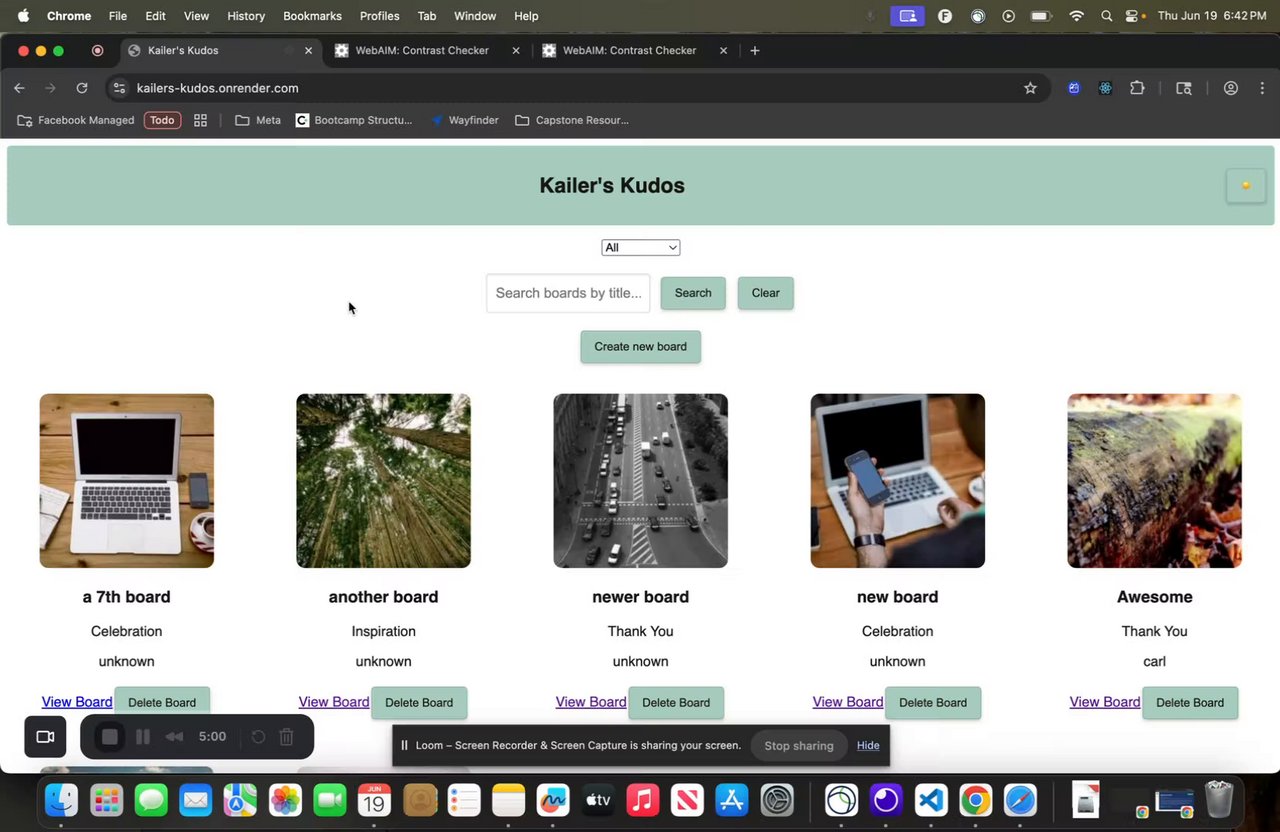Hide the Loom screen sharing notification
The height and width of the screenshot is (832, 1280).
pyautogui.click(x=868, y=745)
